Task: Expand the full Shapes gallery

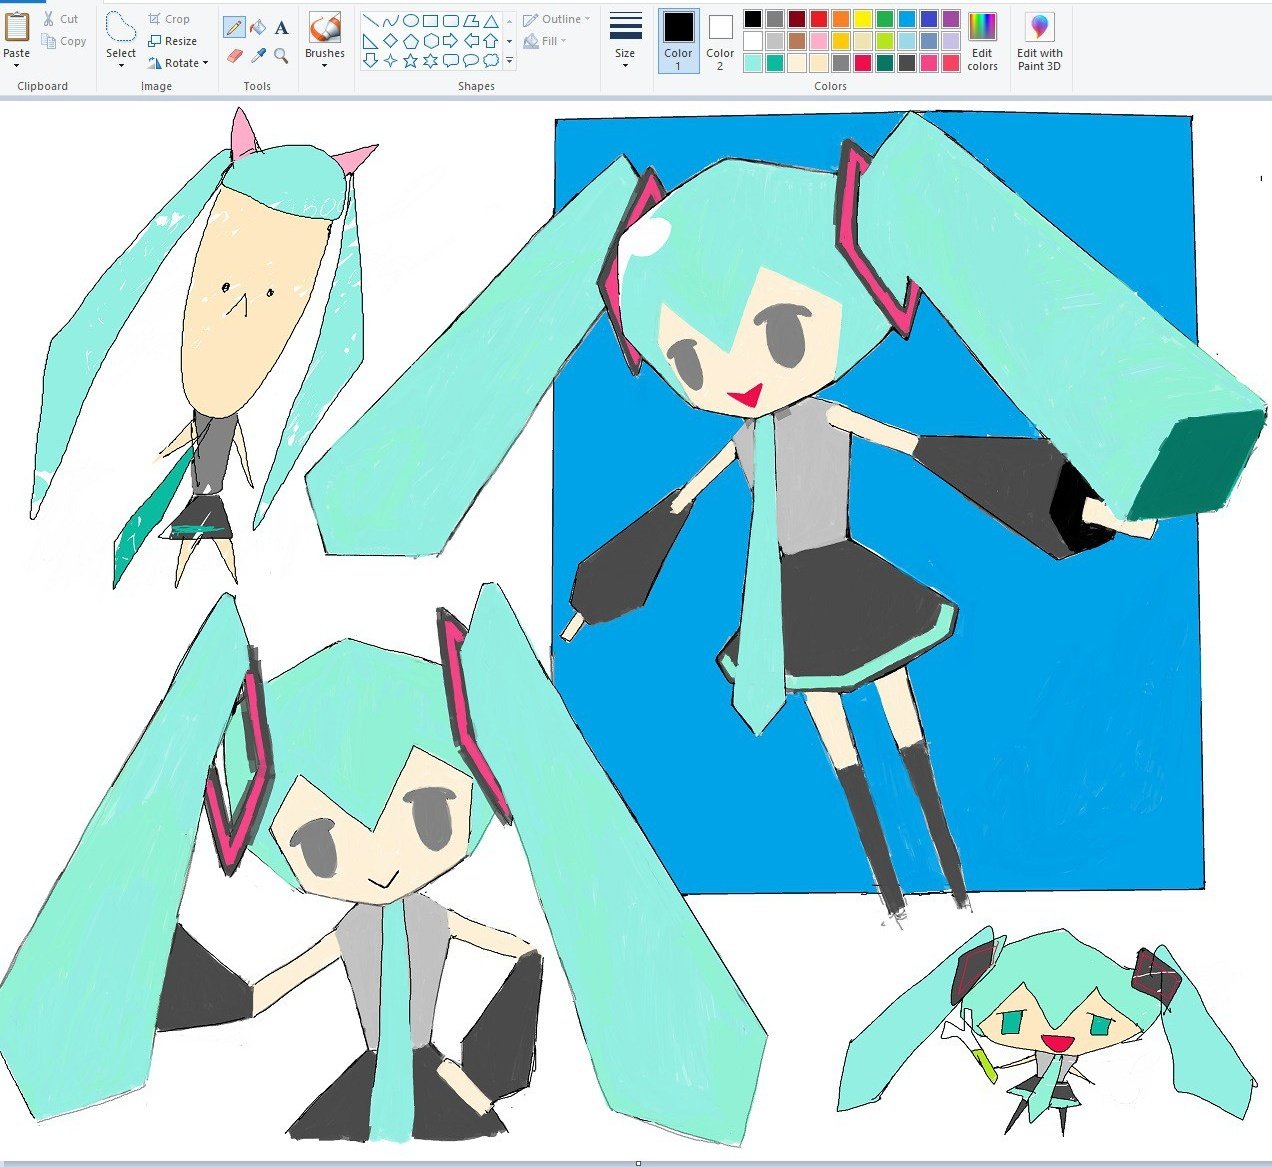Action: tap(509, 61)
